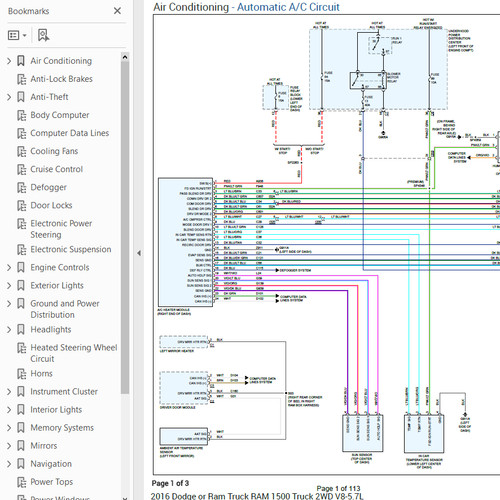Open the Defogger bookmark
Image resolution: width=500 pixels, height=500 pixels.
click(49, 187)
